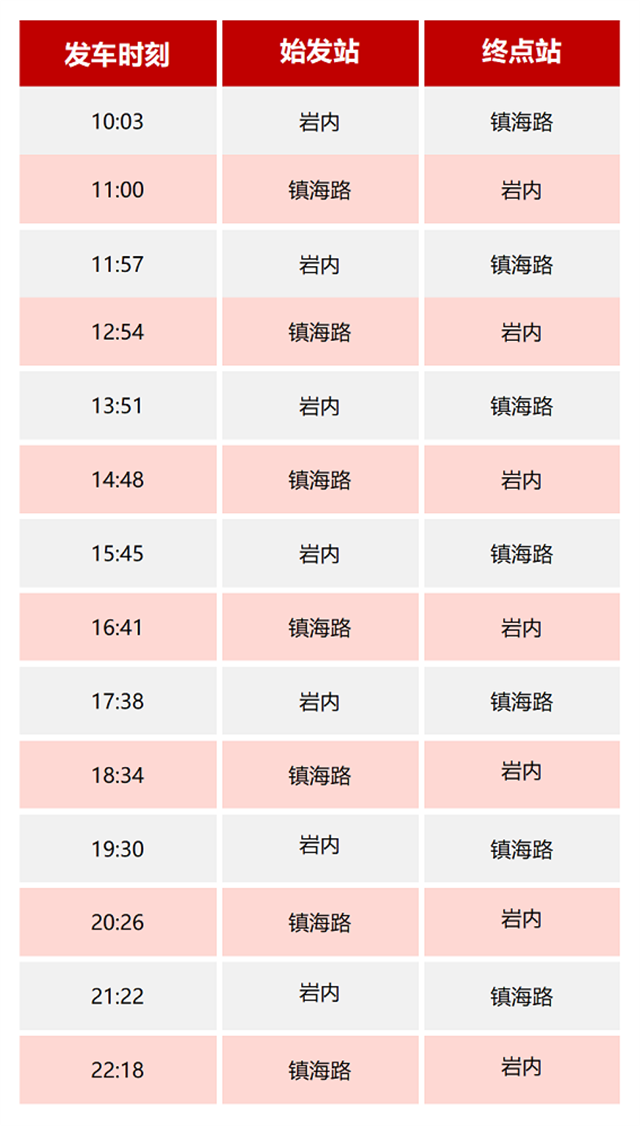Screen dimensions: 640x1126
Task: Select the 17:38 departure cell
Action: (x=117, y=702)
